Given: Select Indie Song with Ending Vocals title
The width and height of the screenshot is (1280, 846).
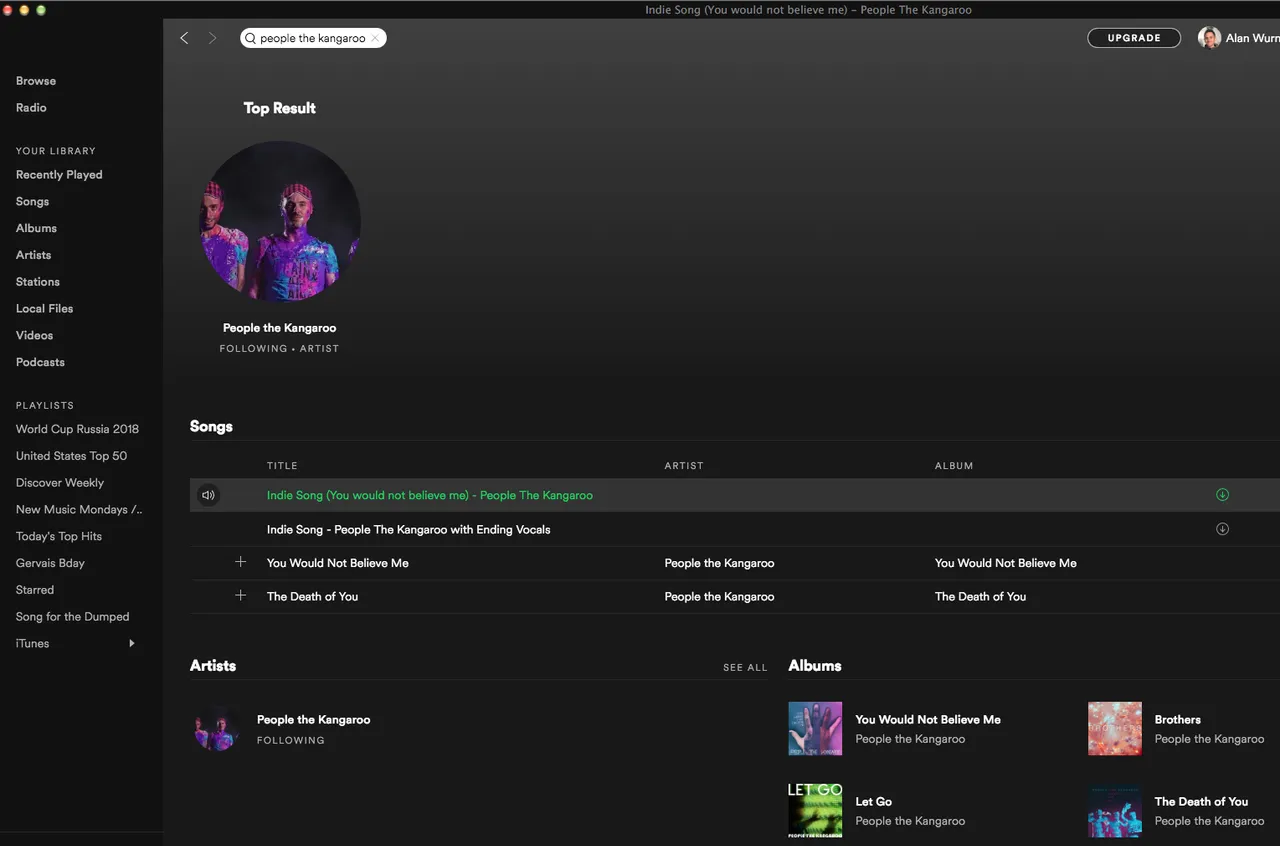Looking at the screenshot, I should [x=409, y=529].
